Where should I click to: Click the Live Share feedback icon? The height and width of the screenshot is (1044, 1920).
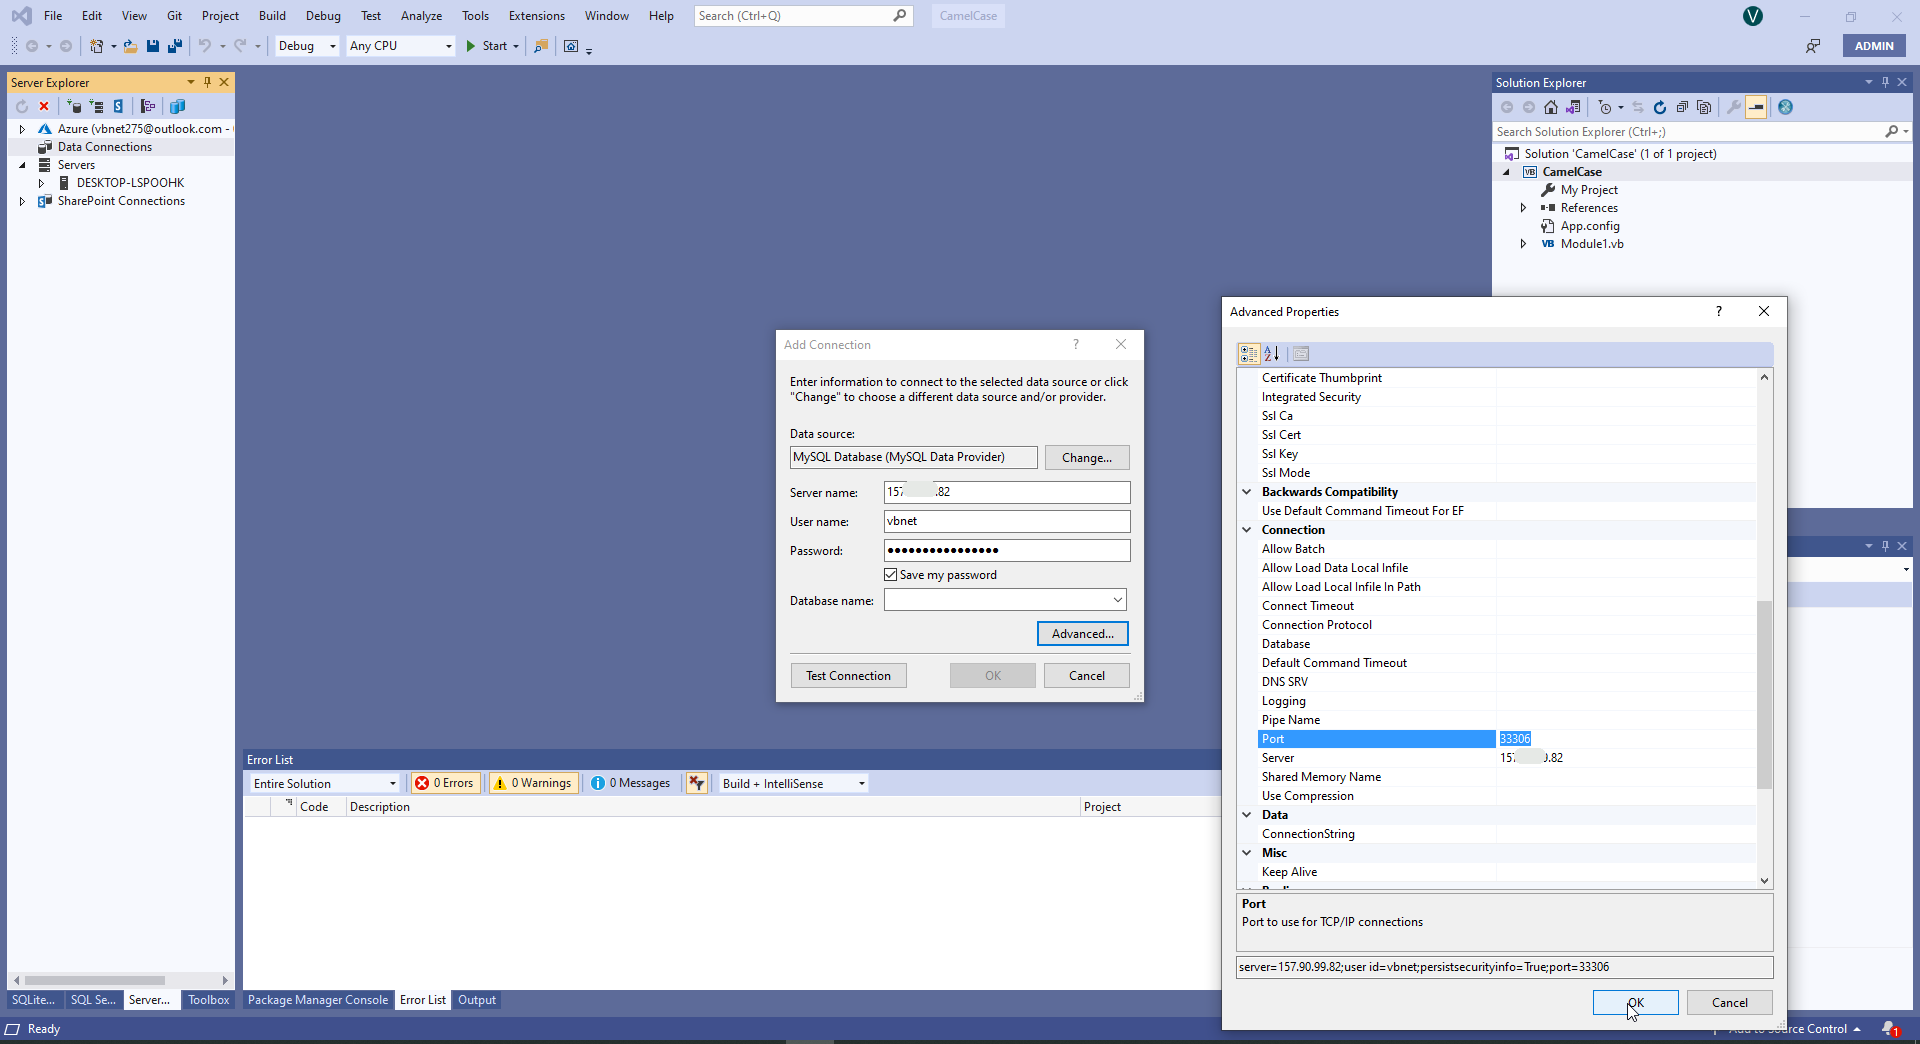(x=1813, y=46)
